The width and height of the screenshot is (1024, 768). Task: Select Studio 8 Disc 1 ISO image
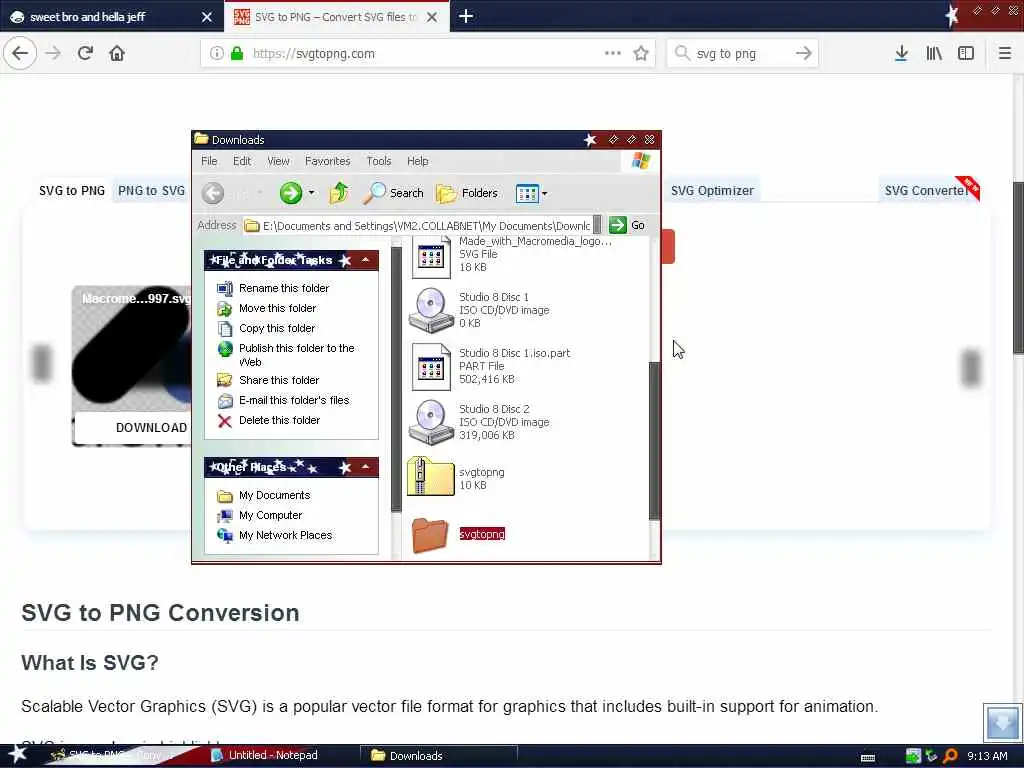click(431, 310)
